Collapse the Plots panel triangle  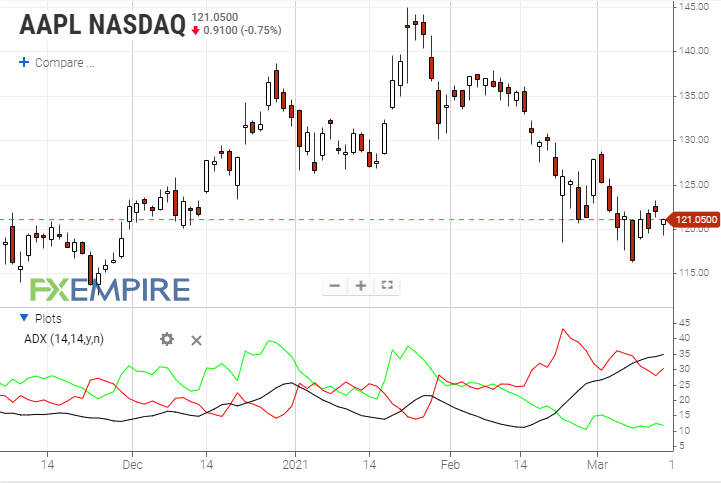click(x=24, y=318)
